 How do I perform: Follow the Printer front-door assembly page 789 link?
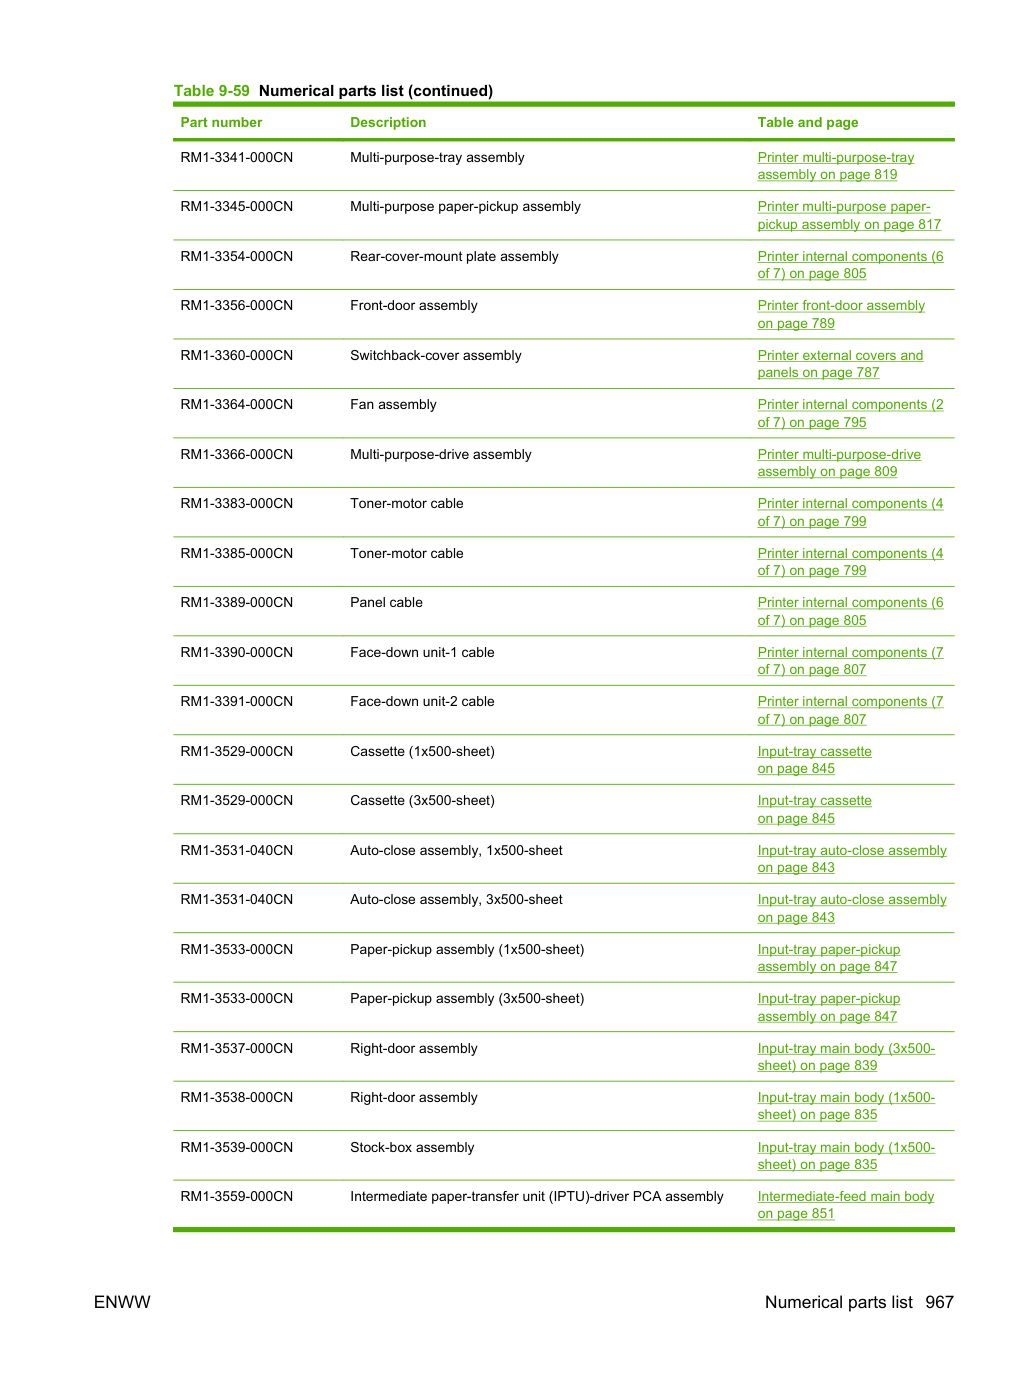841,315
